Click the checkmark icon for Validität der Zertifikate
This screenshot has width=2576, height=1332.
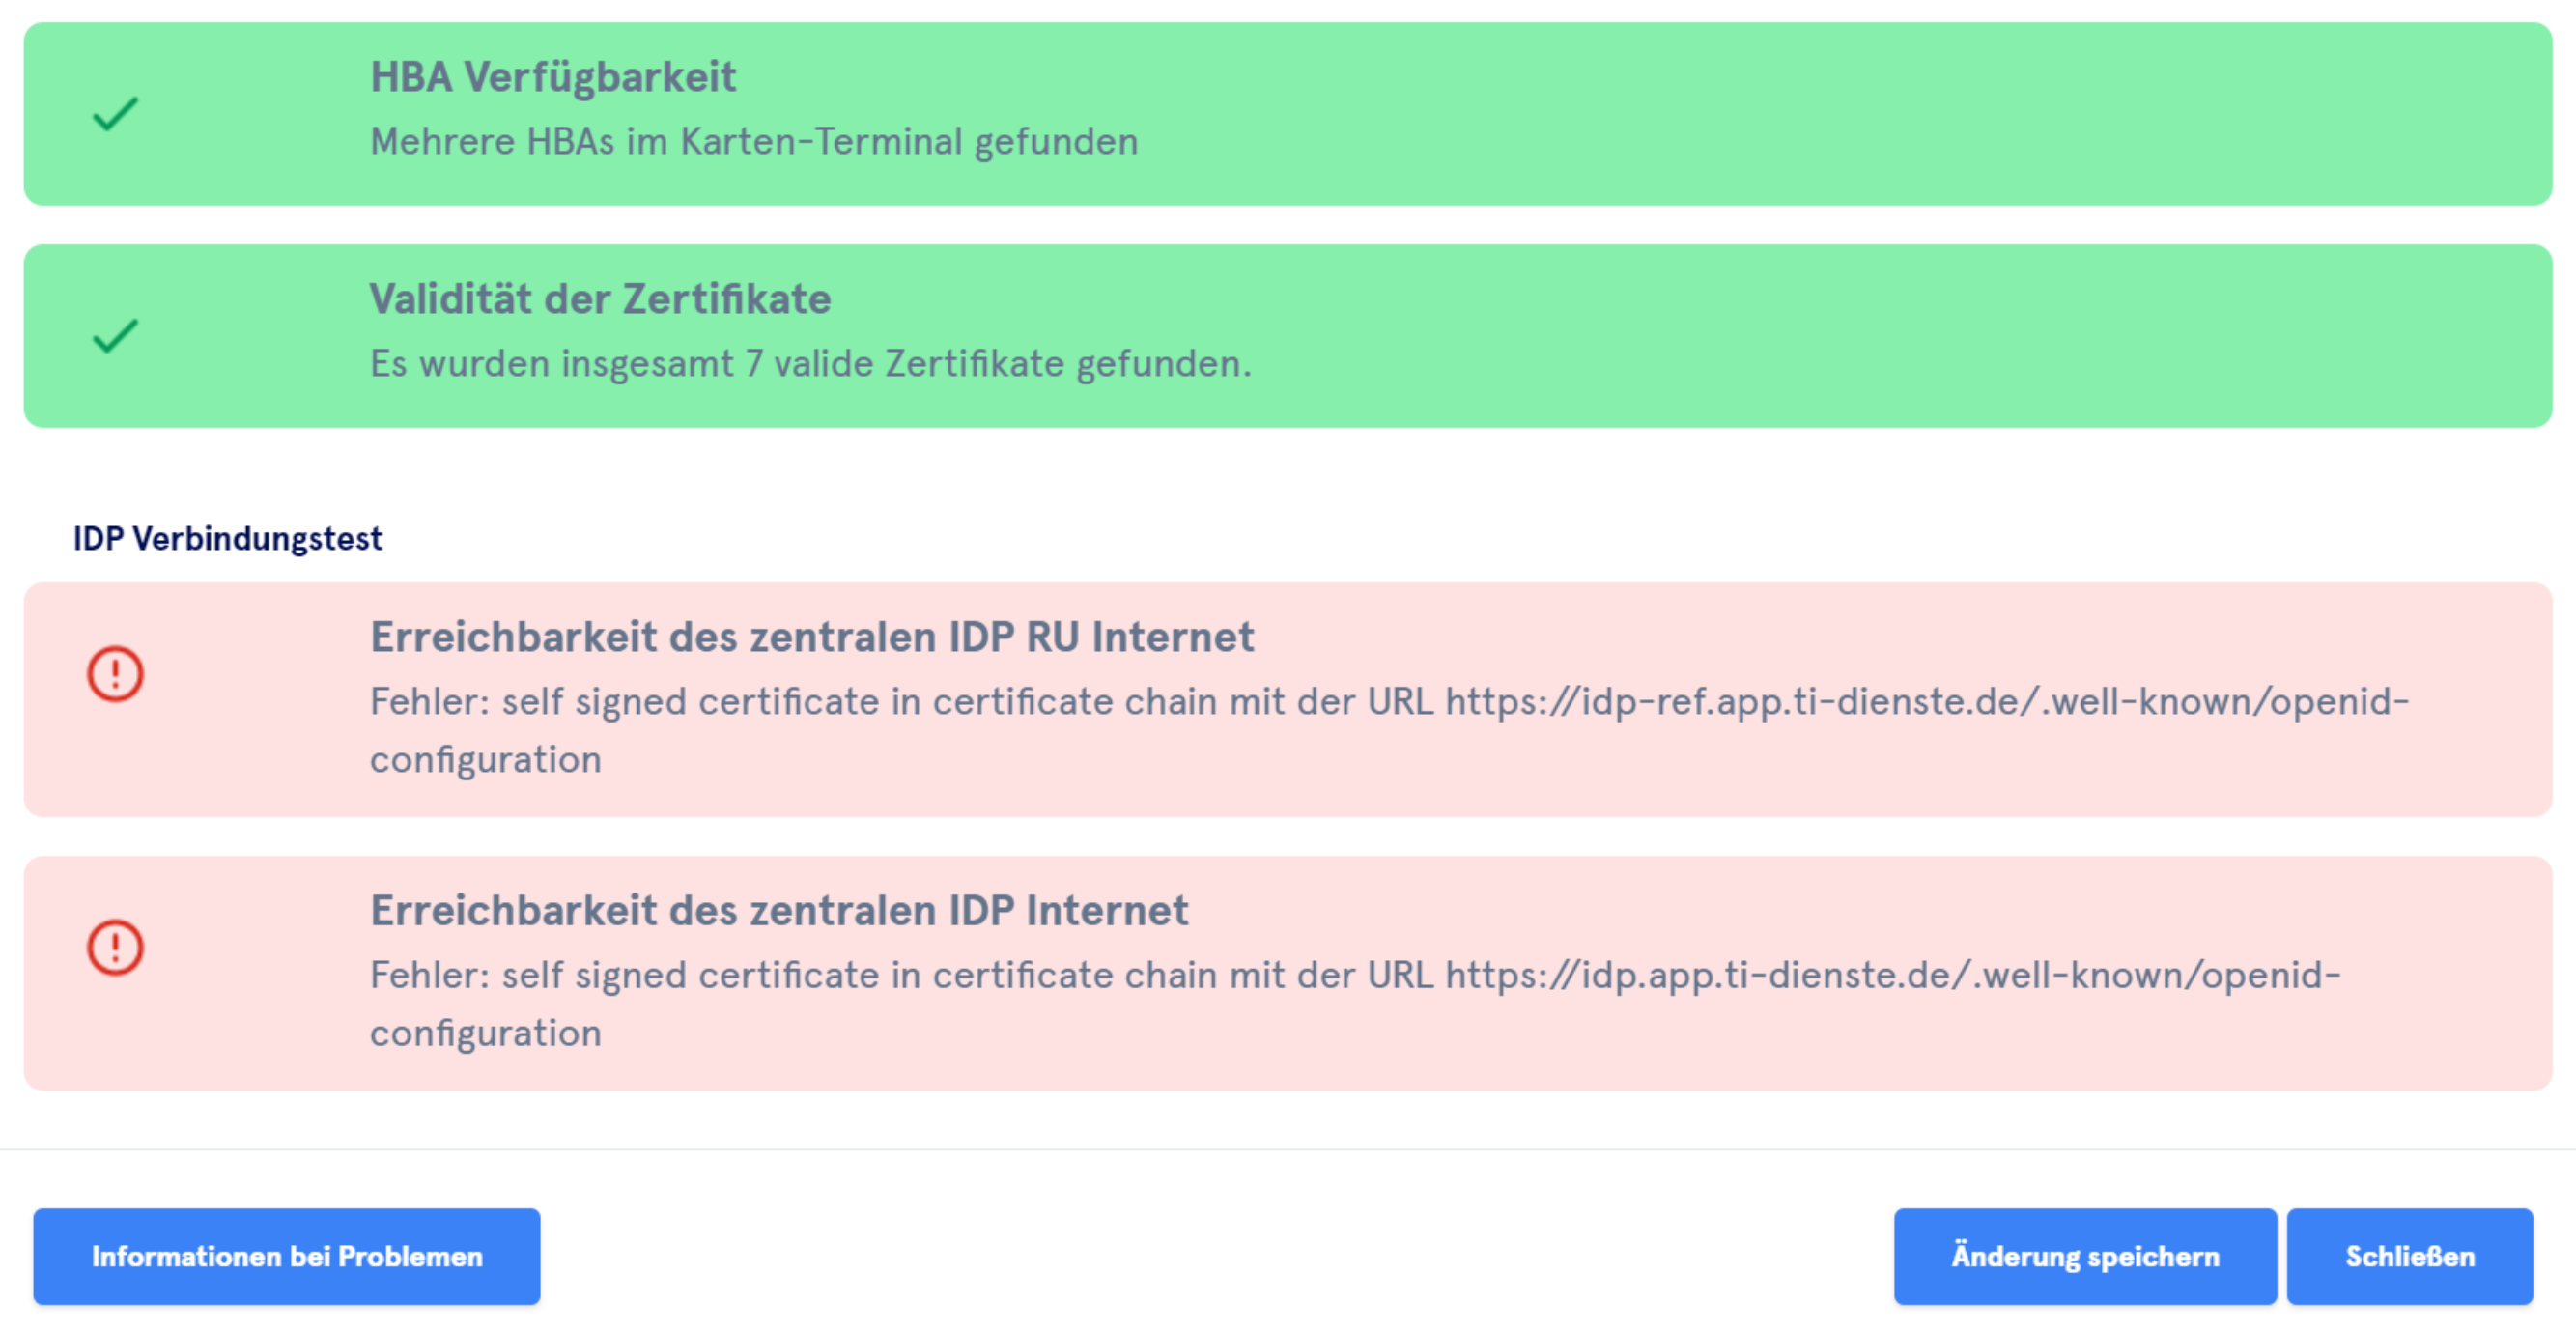pos(115,336)
